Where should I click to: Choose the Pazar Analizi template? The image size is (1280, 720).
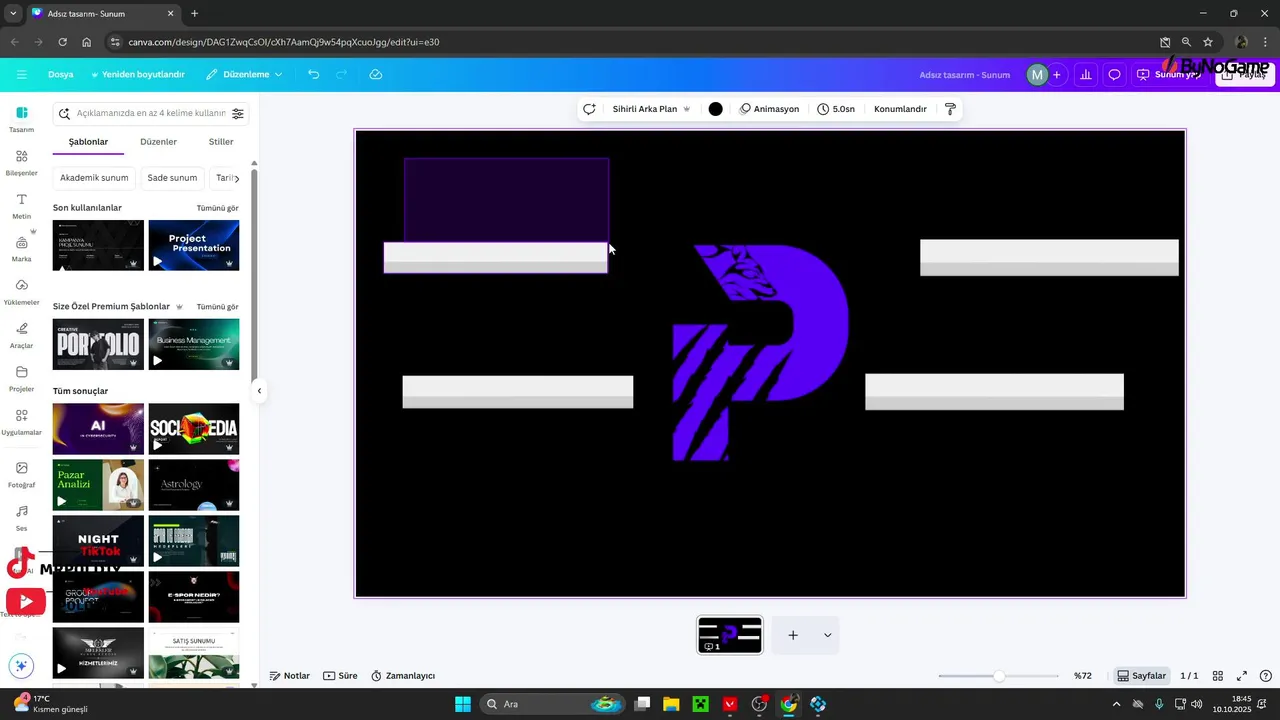[x=98, y=485]
